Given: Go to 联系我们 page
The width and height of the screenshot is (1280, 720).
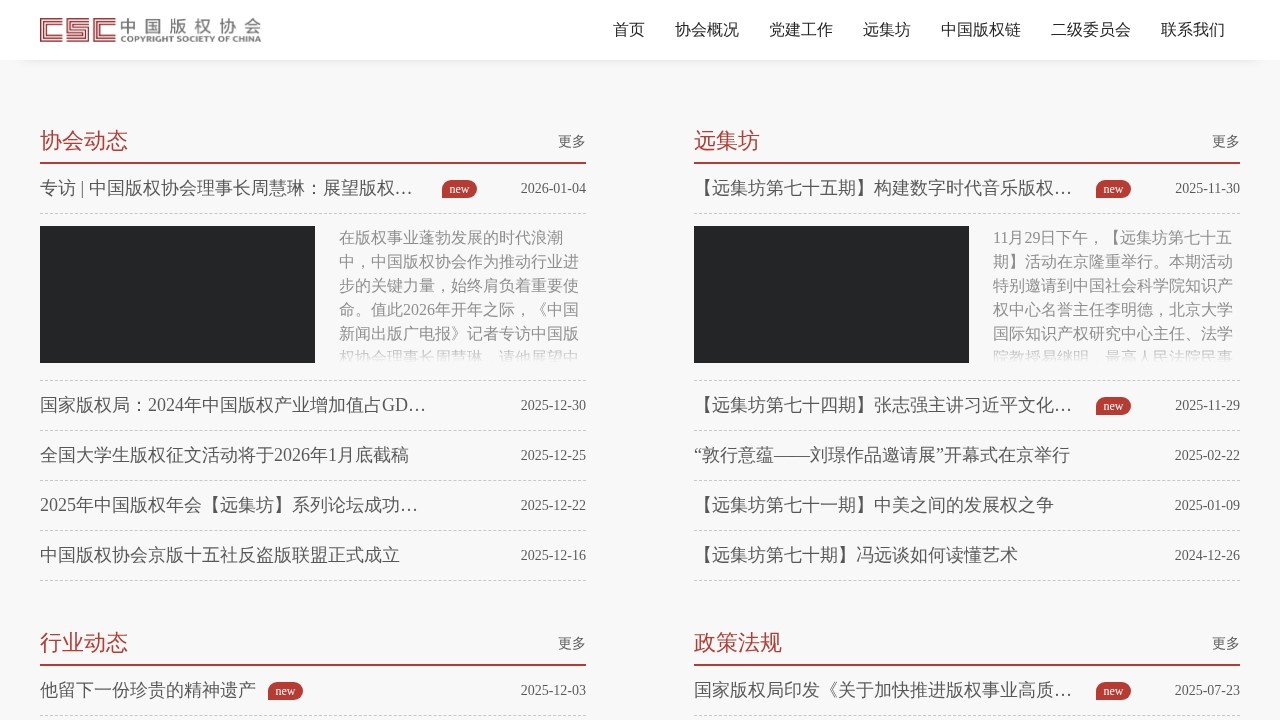Looking at the screenshot, I should click(1193, 30).
